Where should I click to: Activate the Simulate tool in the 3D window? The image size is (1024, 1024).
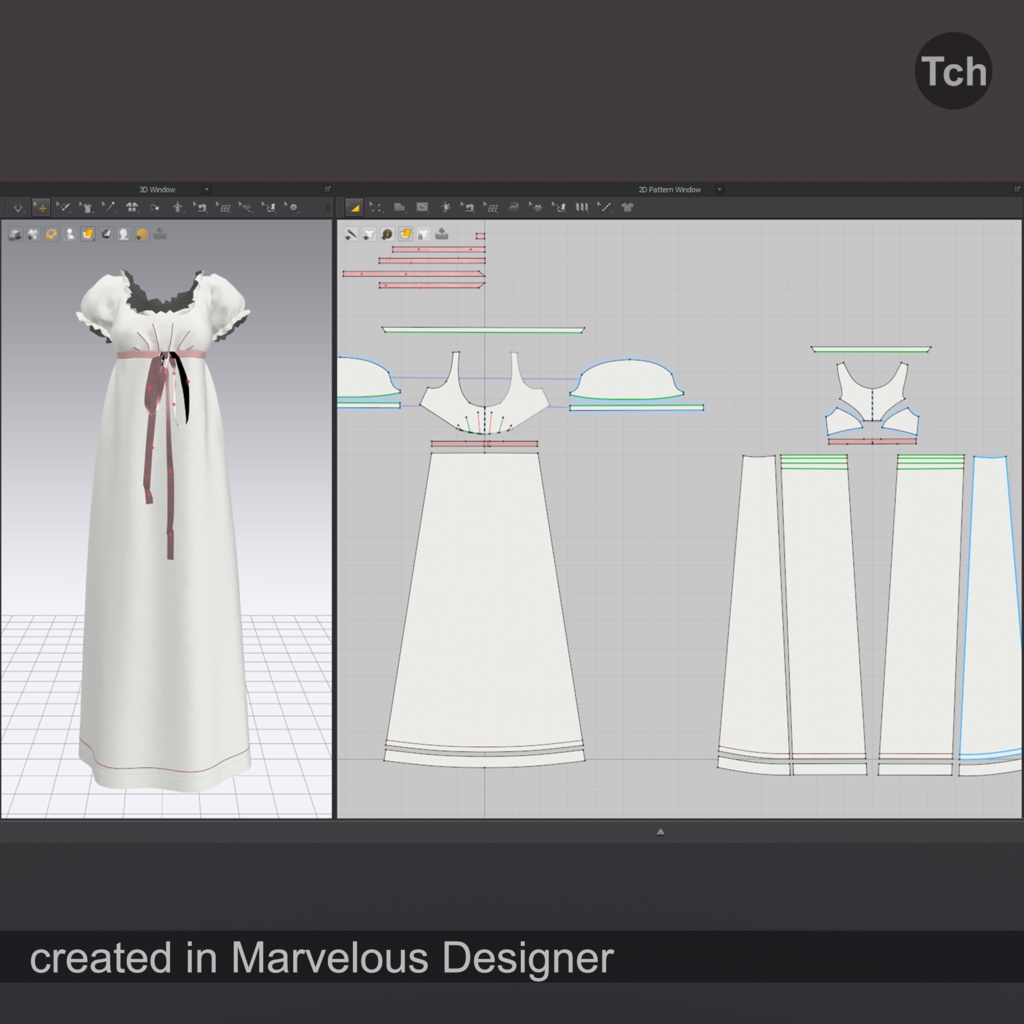pyautogui.click(x=18, y=208)
